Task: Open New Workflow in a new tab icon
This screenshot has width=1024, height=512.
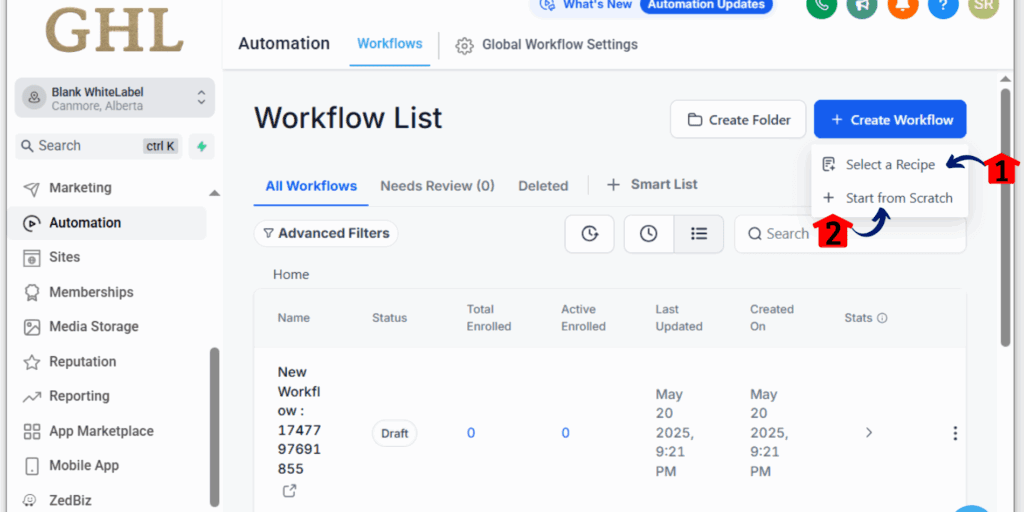Action: coord(289,490)
